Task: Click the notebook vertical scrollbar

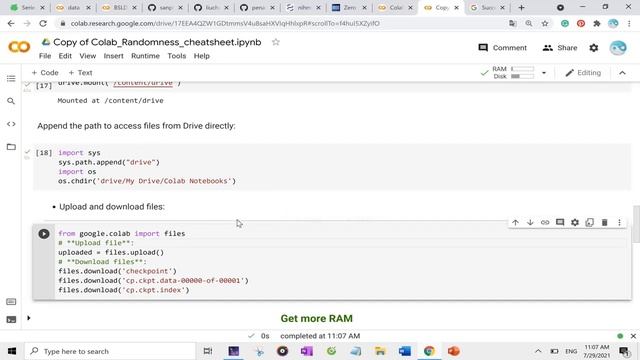Action: click(636, 224)
